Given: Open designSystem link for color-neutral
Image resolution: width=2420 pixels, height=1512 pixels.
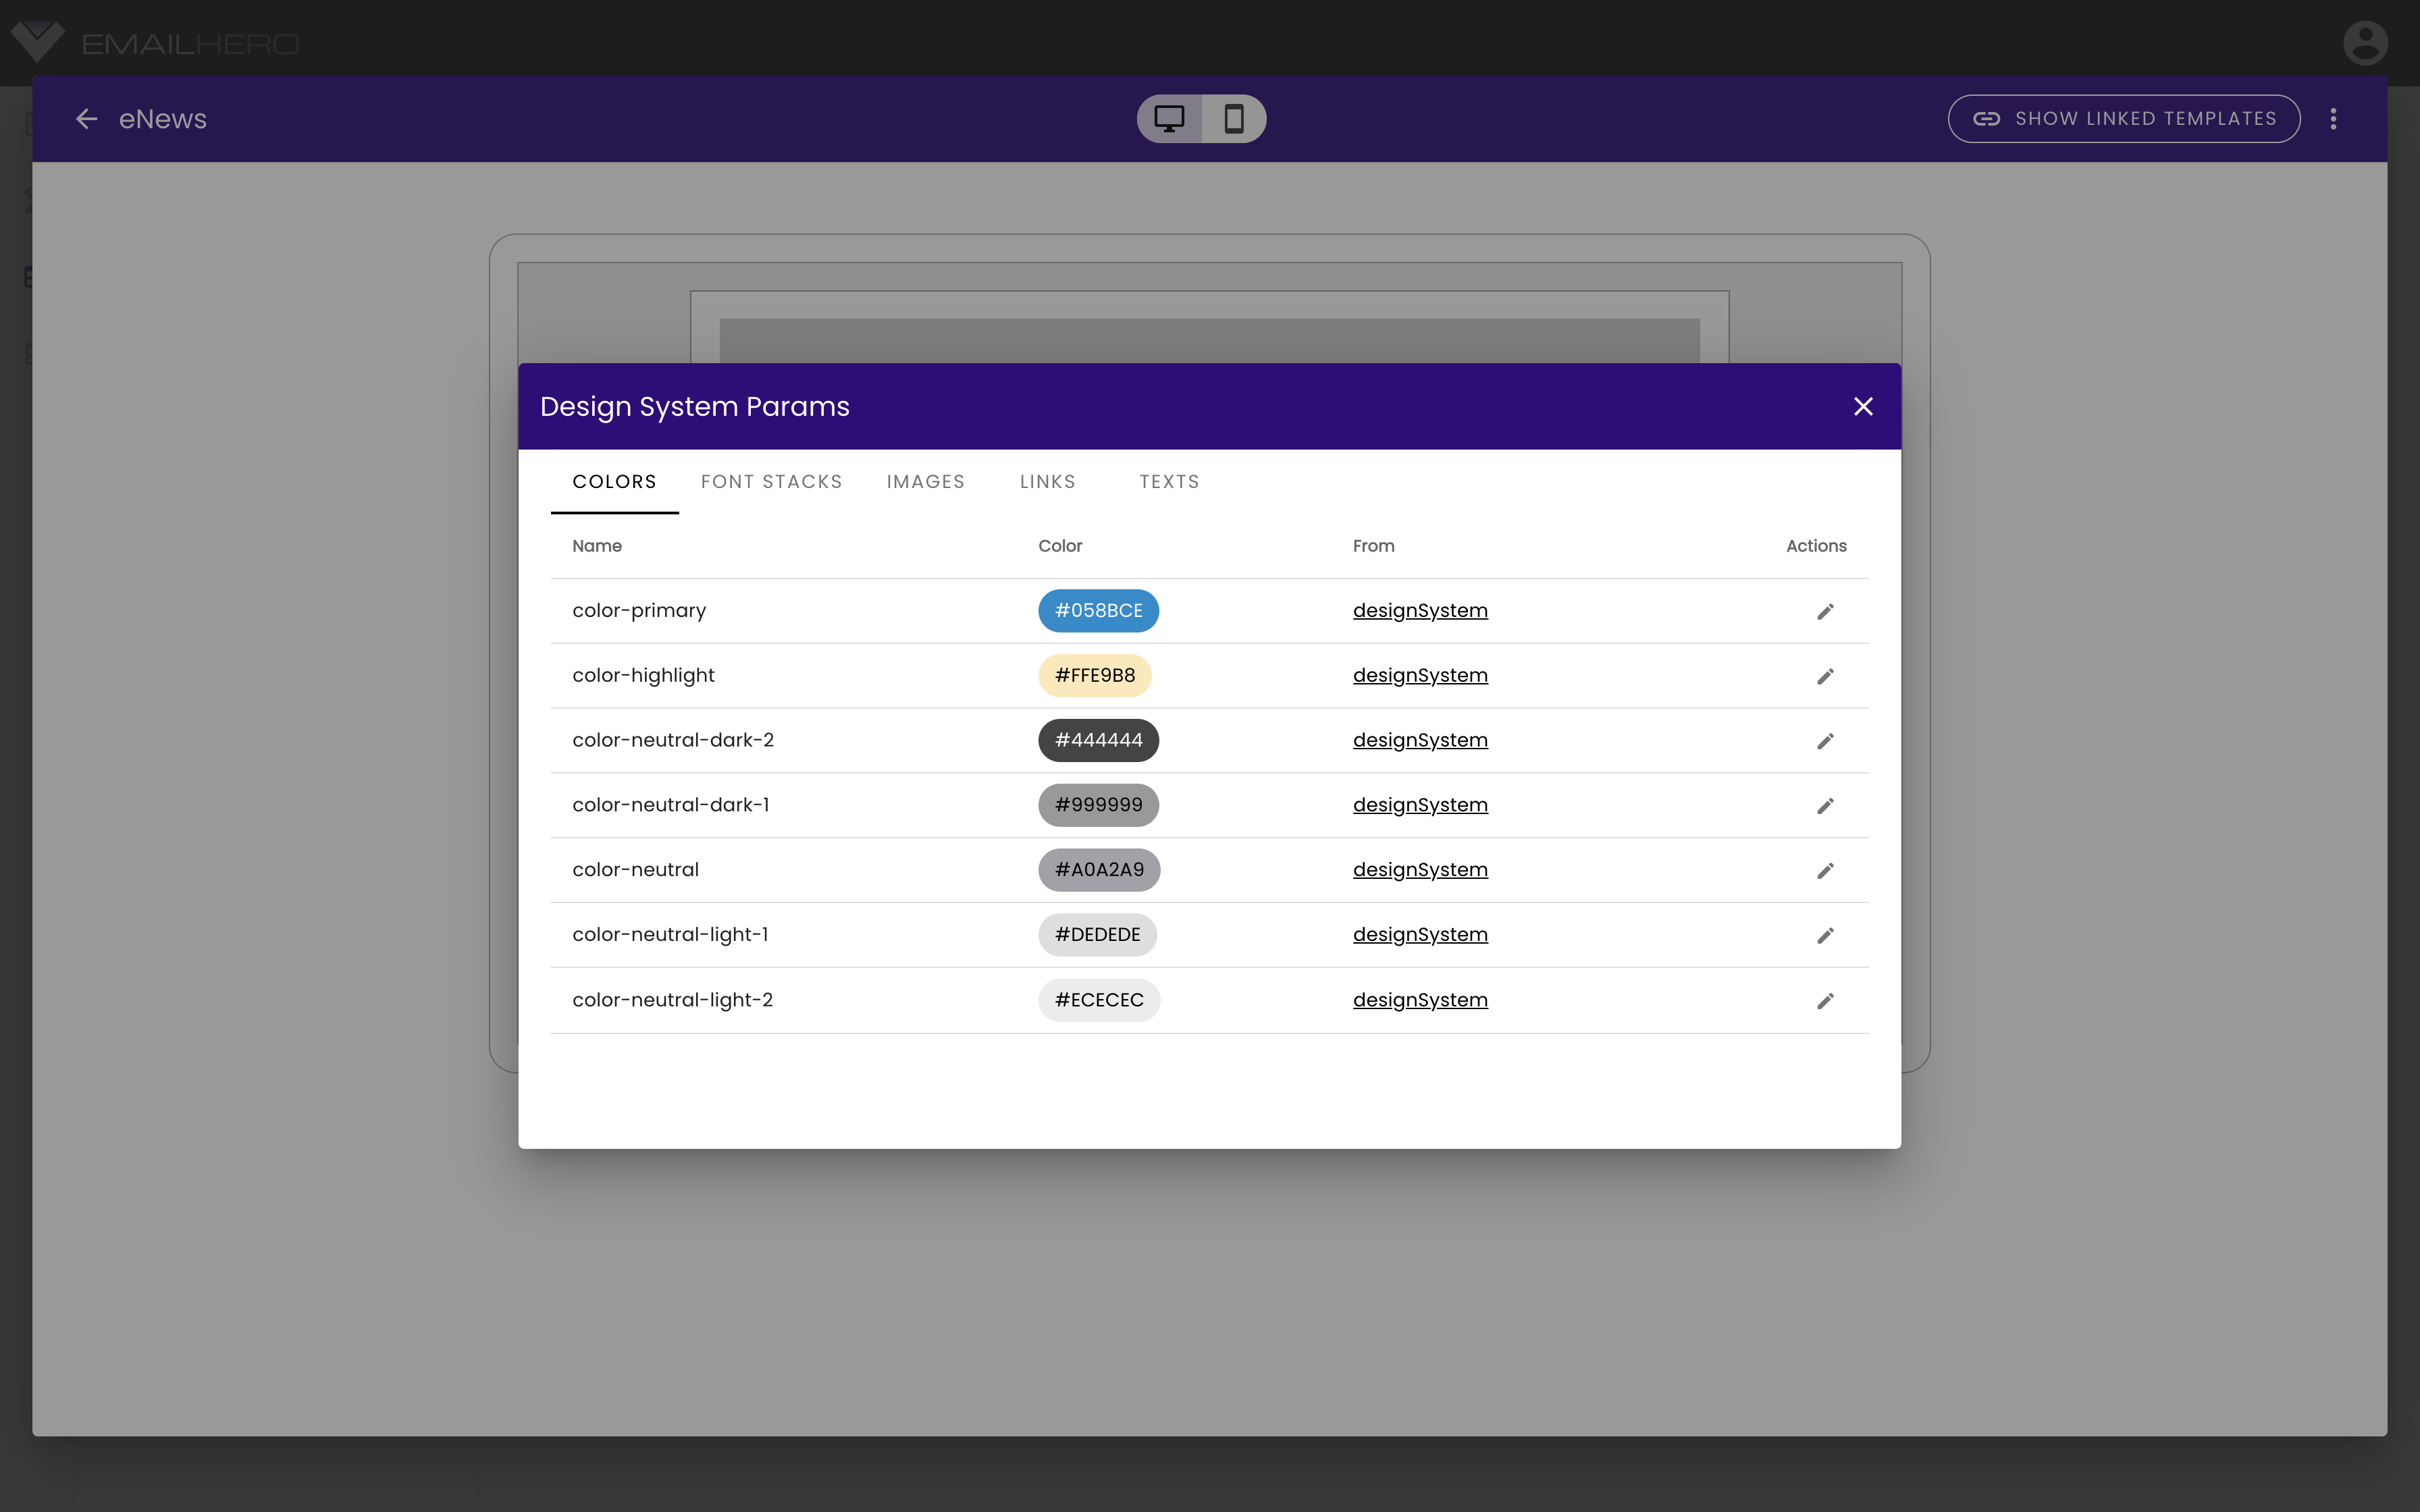Looking at the screenshot, I should pyautogui.click(x=1420, y=870).
